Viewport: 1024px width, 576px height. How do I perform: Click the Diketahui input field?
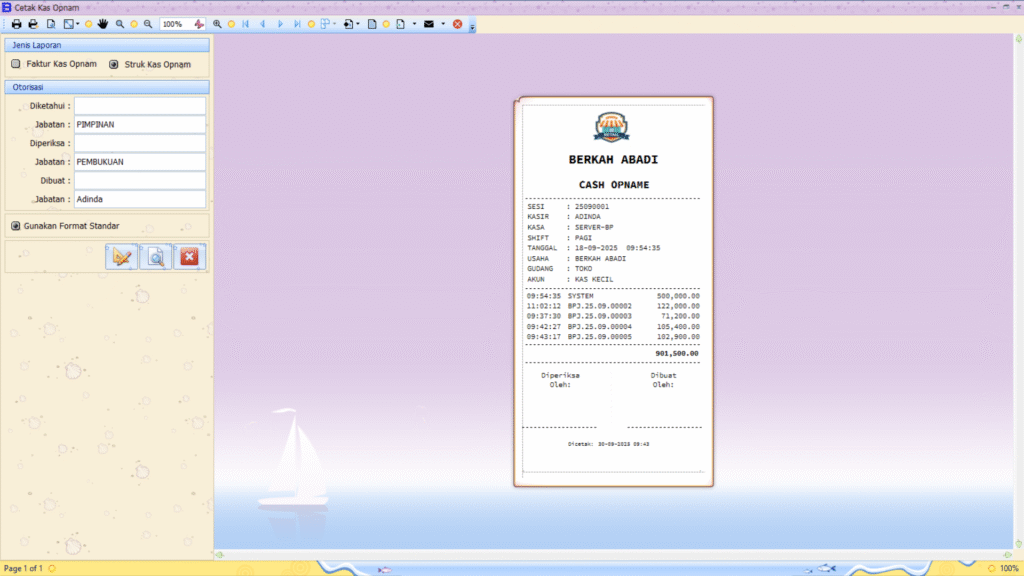pos(139,105)
